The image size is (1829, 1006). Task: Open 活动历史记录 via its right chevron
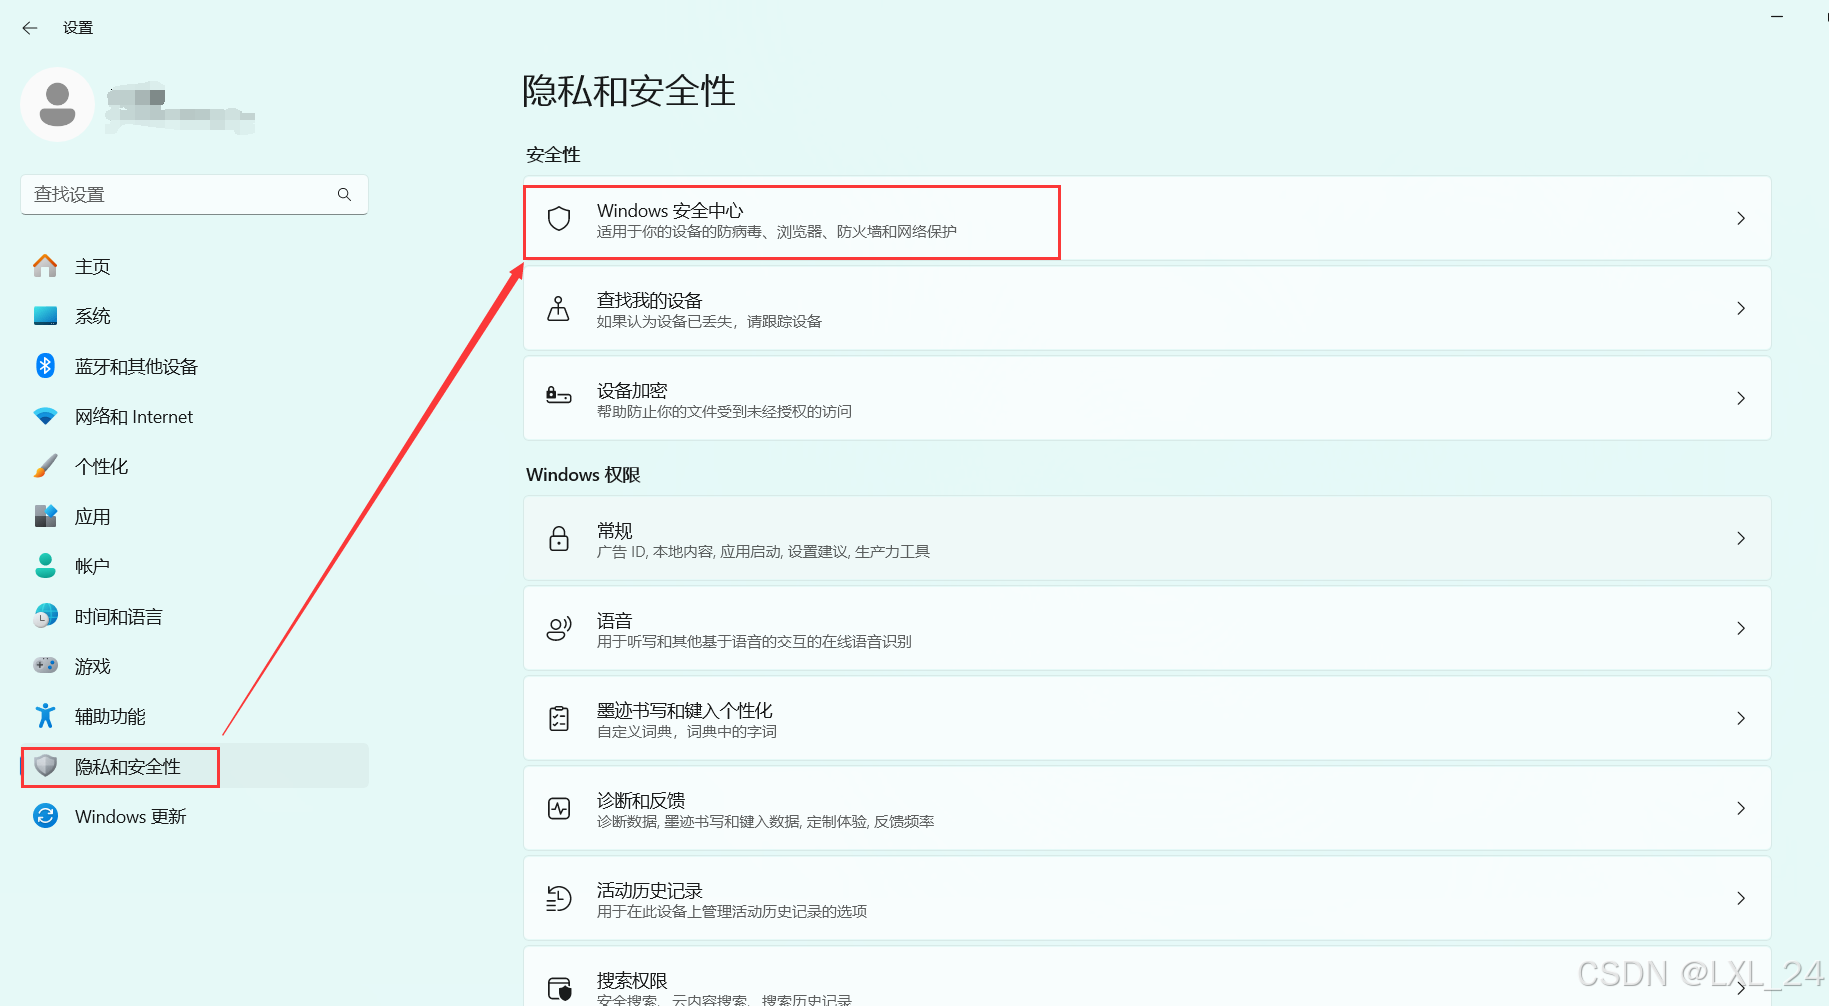click(x=1741, y=898)
